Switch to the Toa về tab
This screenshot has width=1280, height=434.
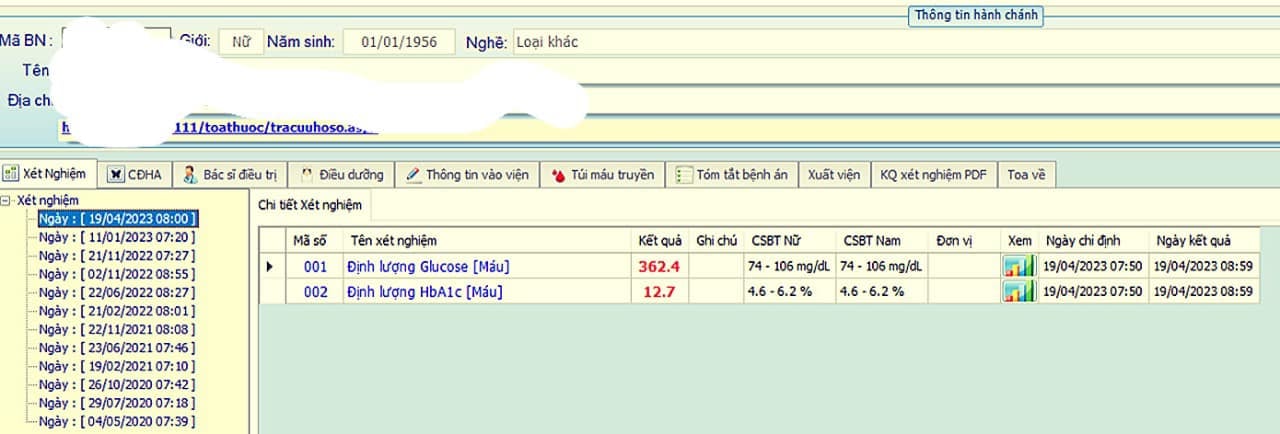1026,174
